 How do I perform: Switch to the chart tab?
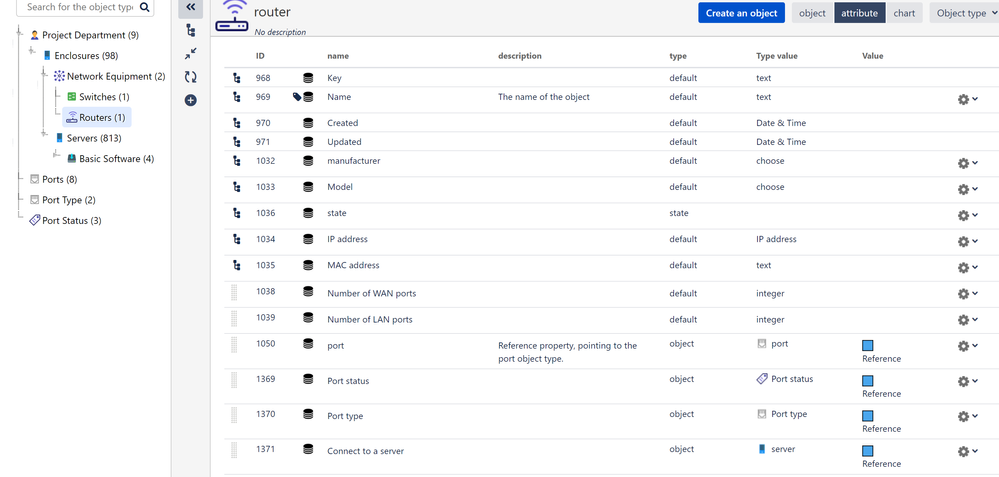[x=904, y=13]
